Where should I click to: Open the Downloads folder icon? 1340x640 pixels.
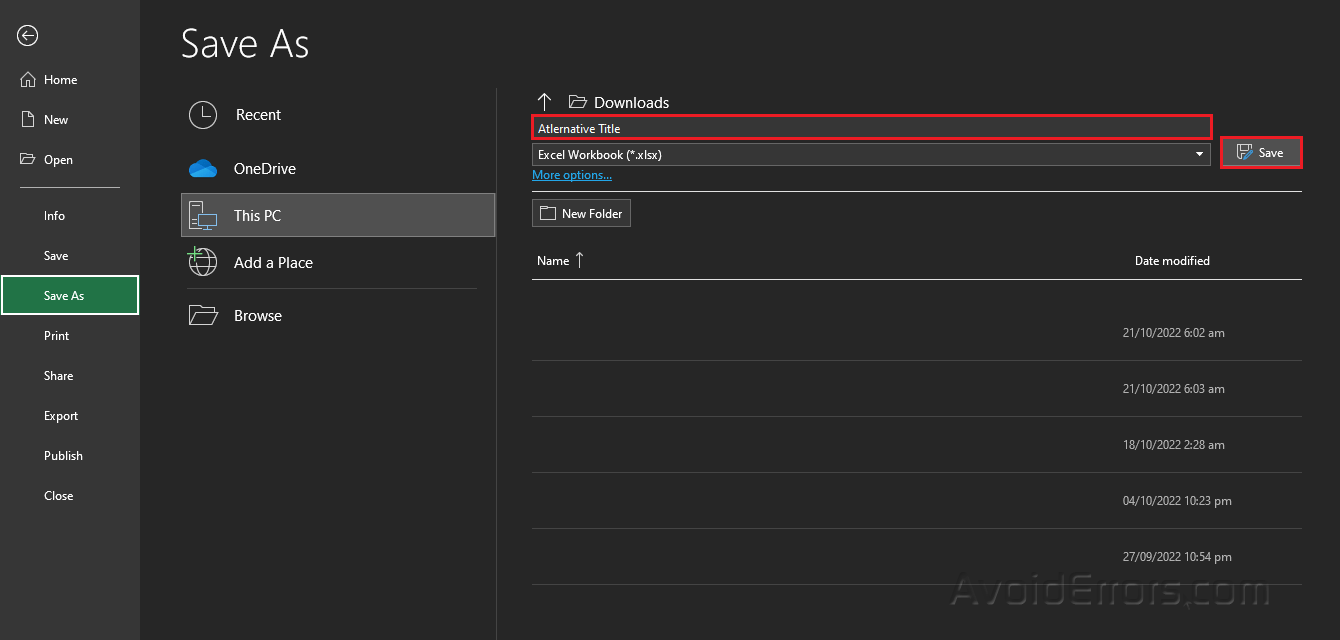(578, 101)
